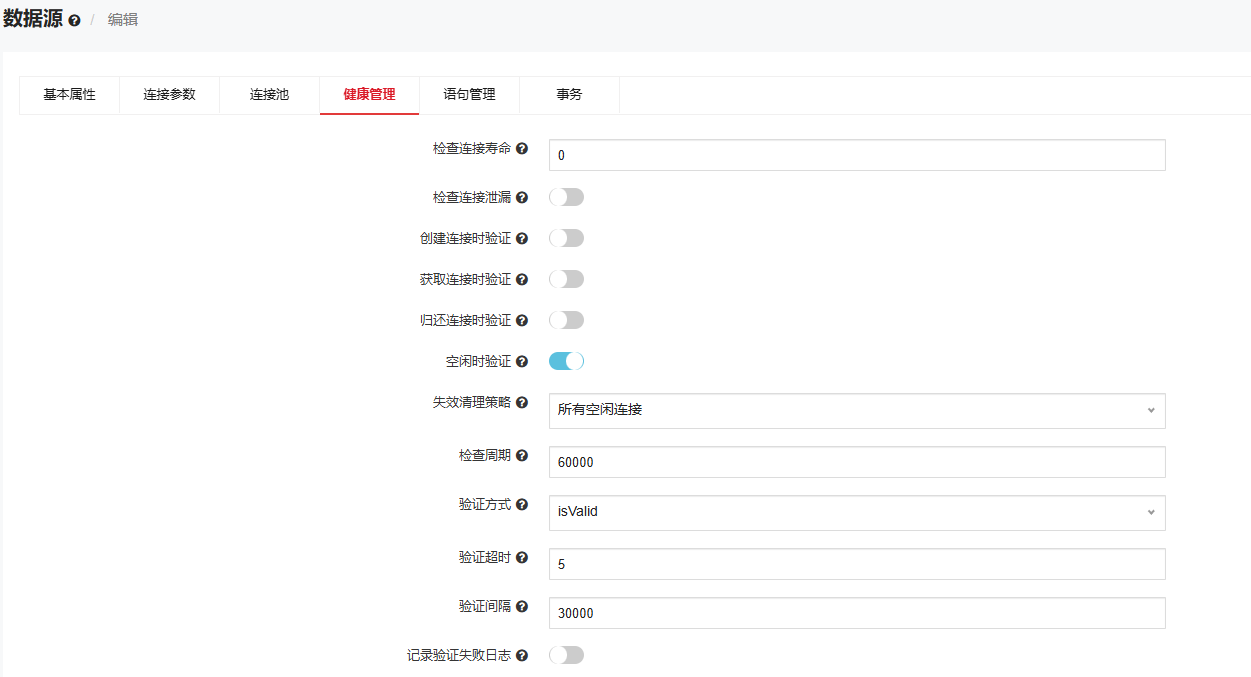
Task: Click help icon beside 验证间隔
Action: [x=522, y=606]
